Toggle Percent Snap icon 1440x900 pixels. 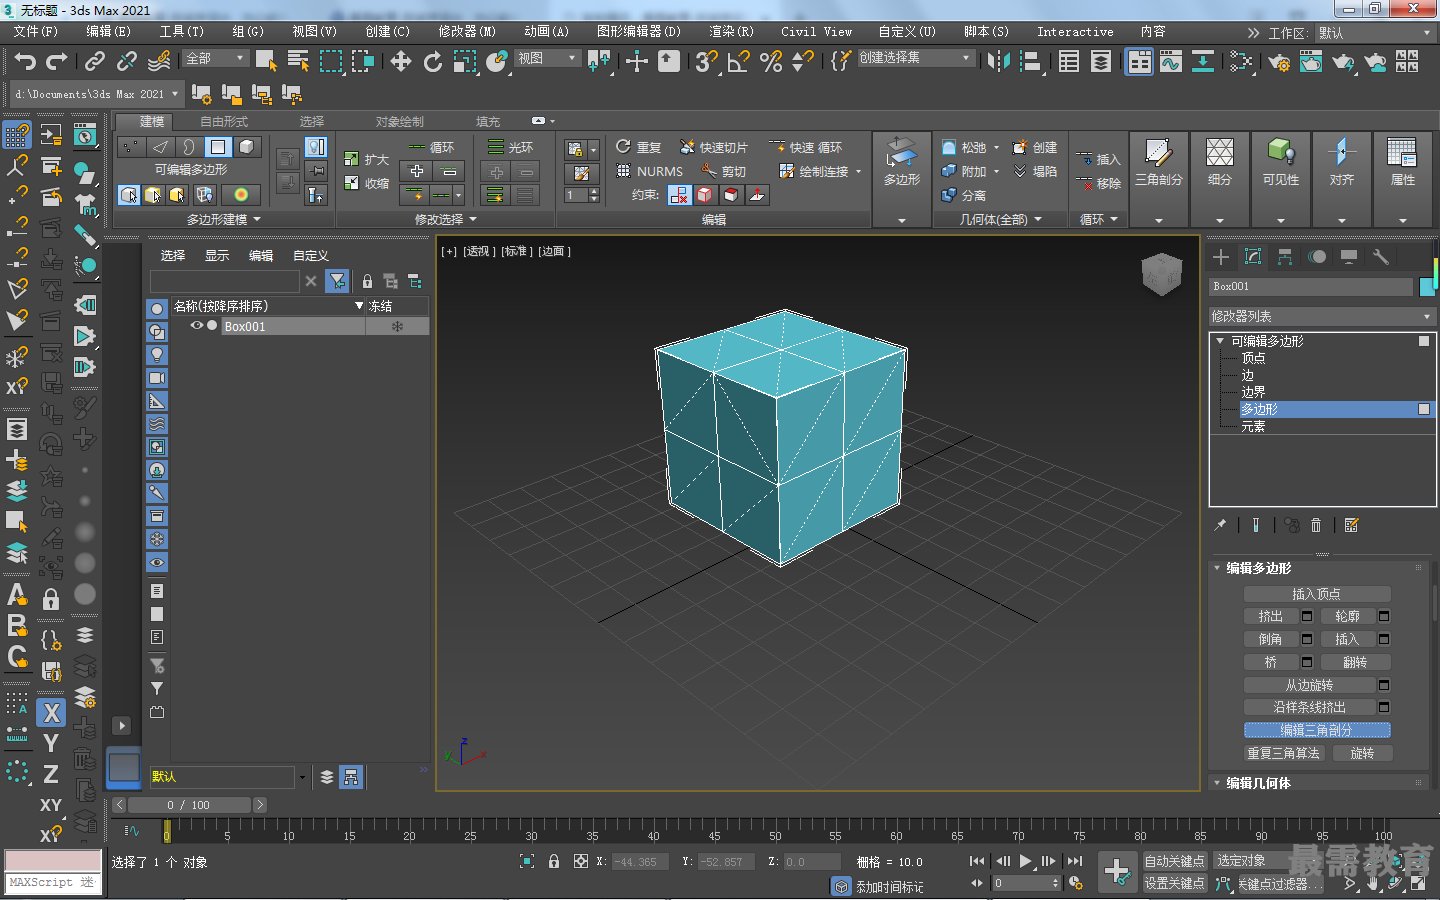(x=771, y=62)
